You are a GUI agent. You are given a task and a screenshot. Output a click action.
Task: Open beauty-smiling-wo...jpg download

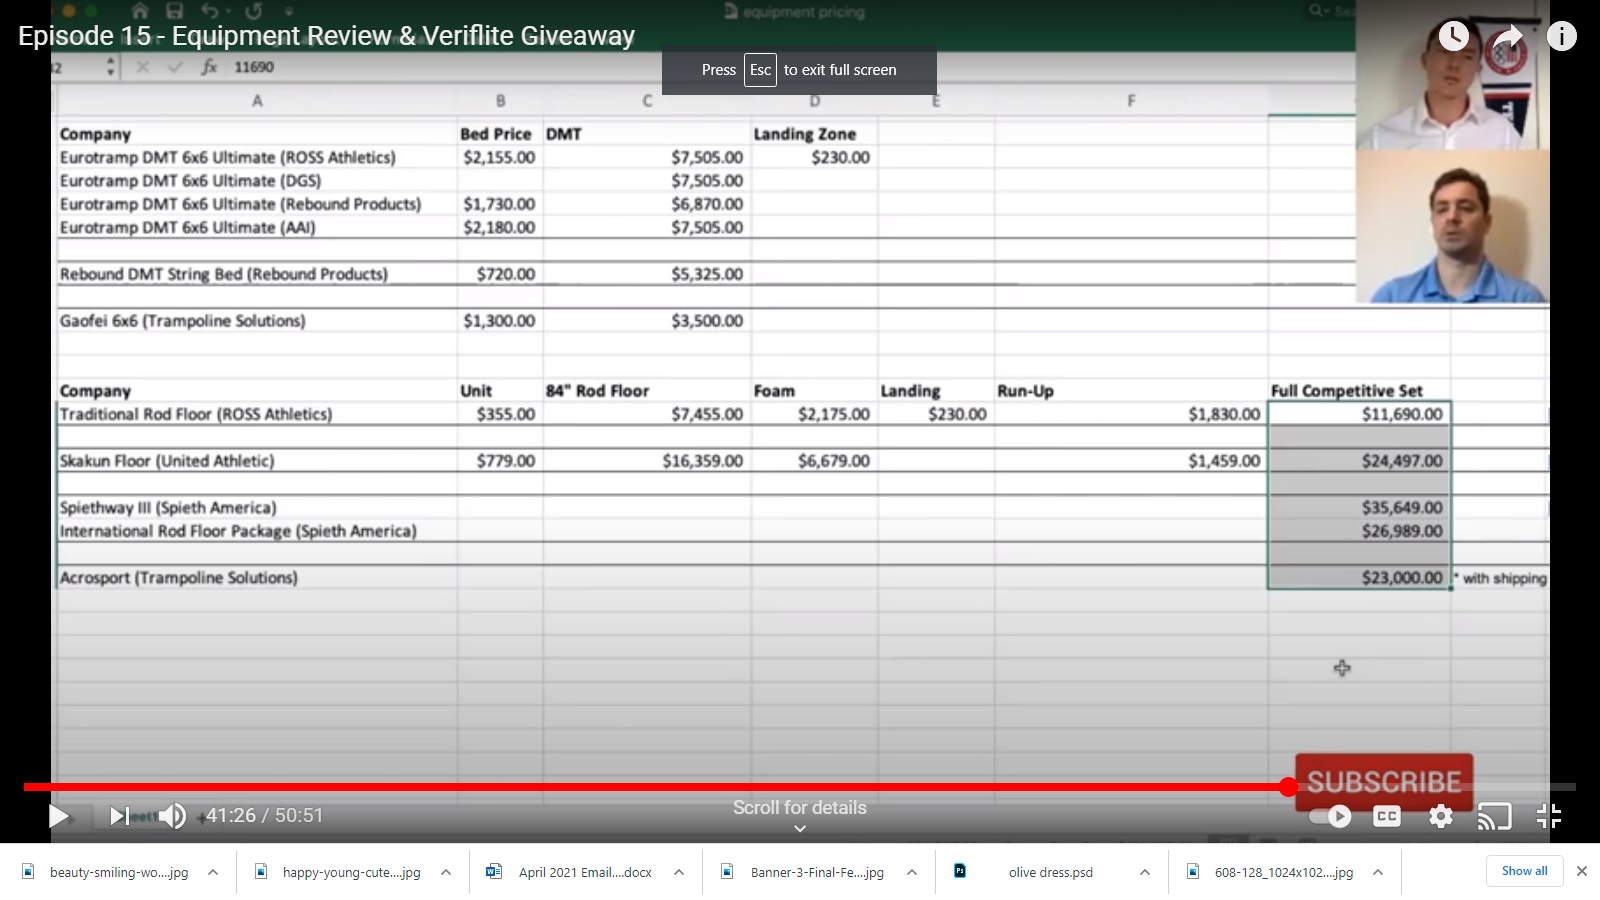[118, 872]
